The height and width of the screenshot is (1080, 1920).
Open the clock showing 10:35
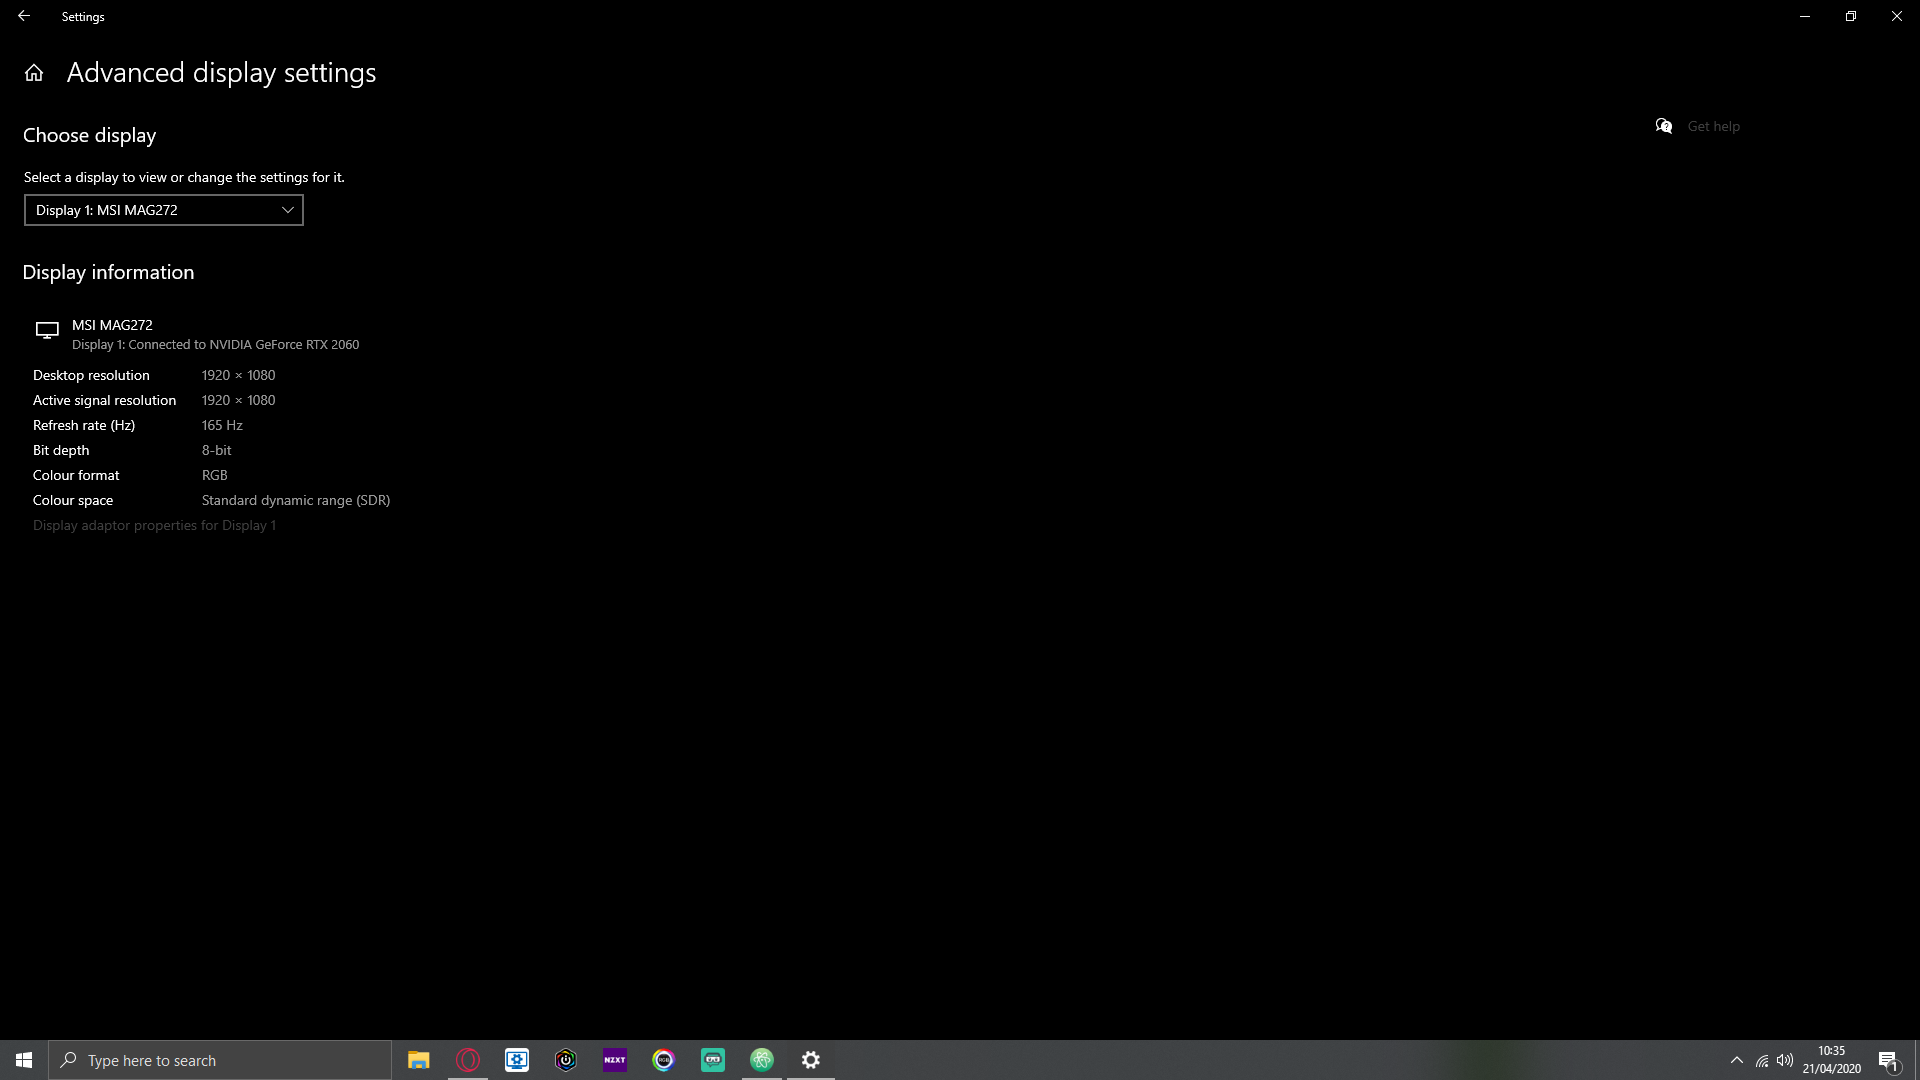point(1831,1060)
